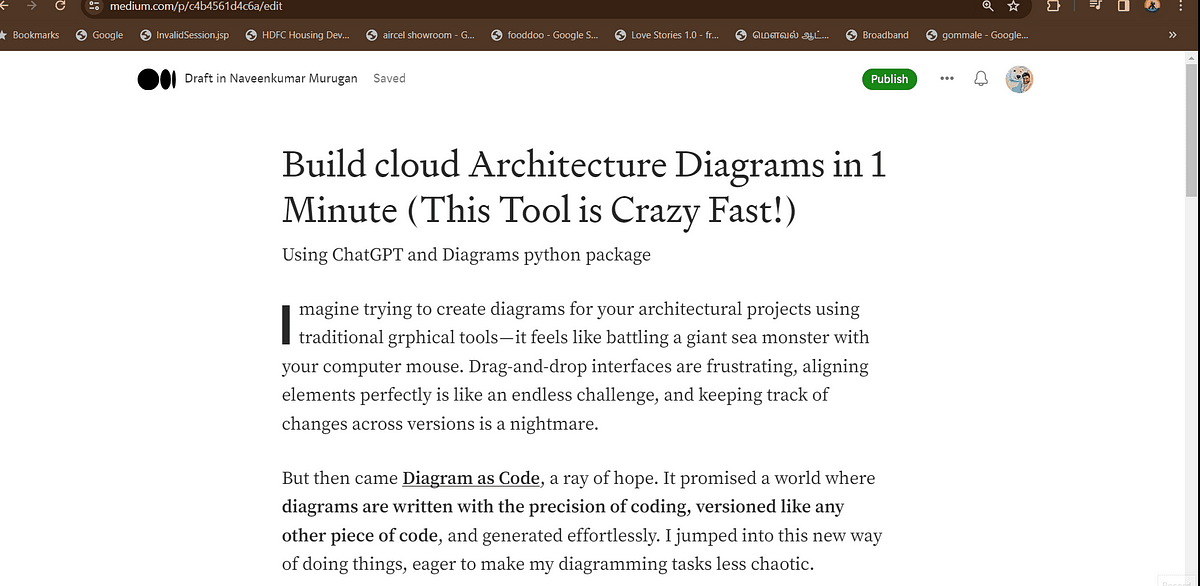Click the site info icon beside the URL
This screenshot has width=1200, height=586.
[94, 6]
